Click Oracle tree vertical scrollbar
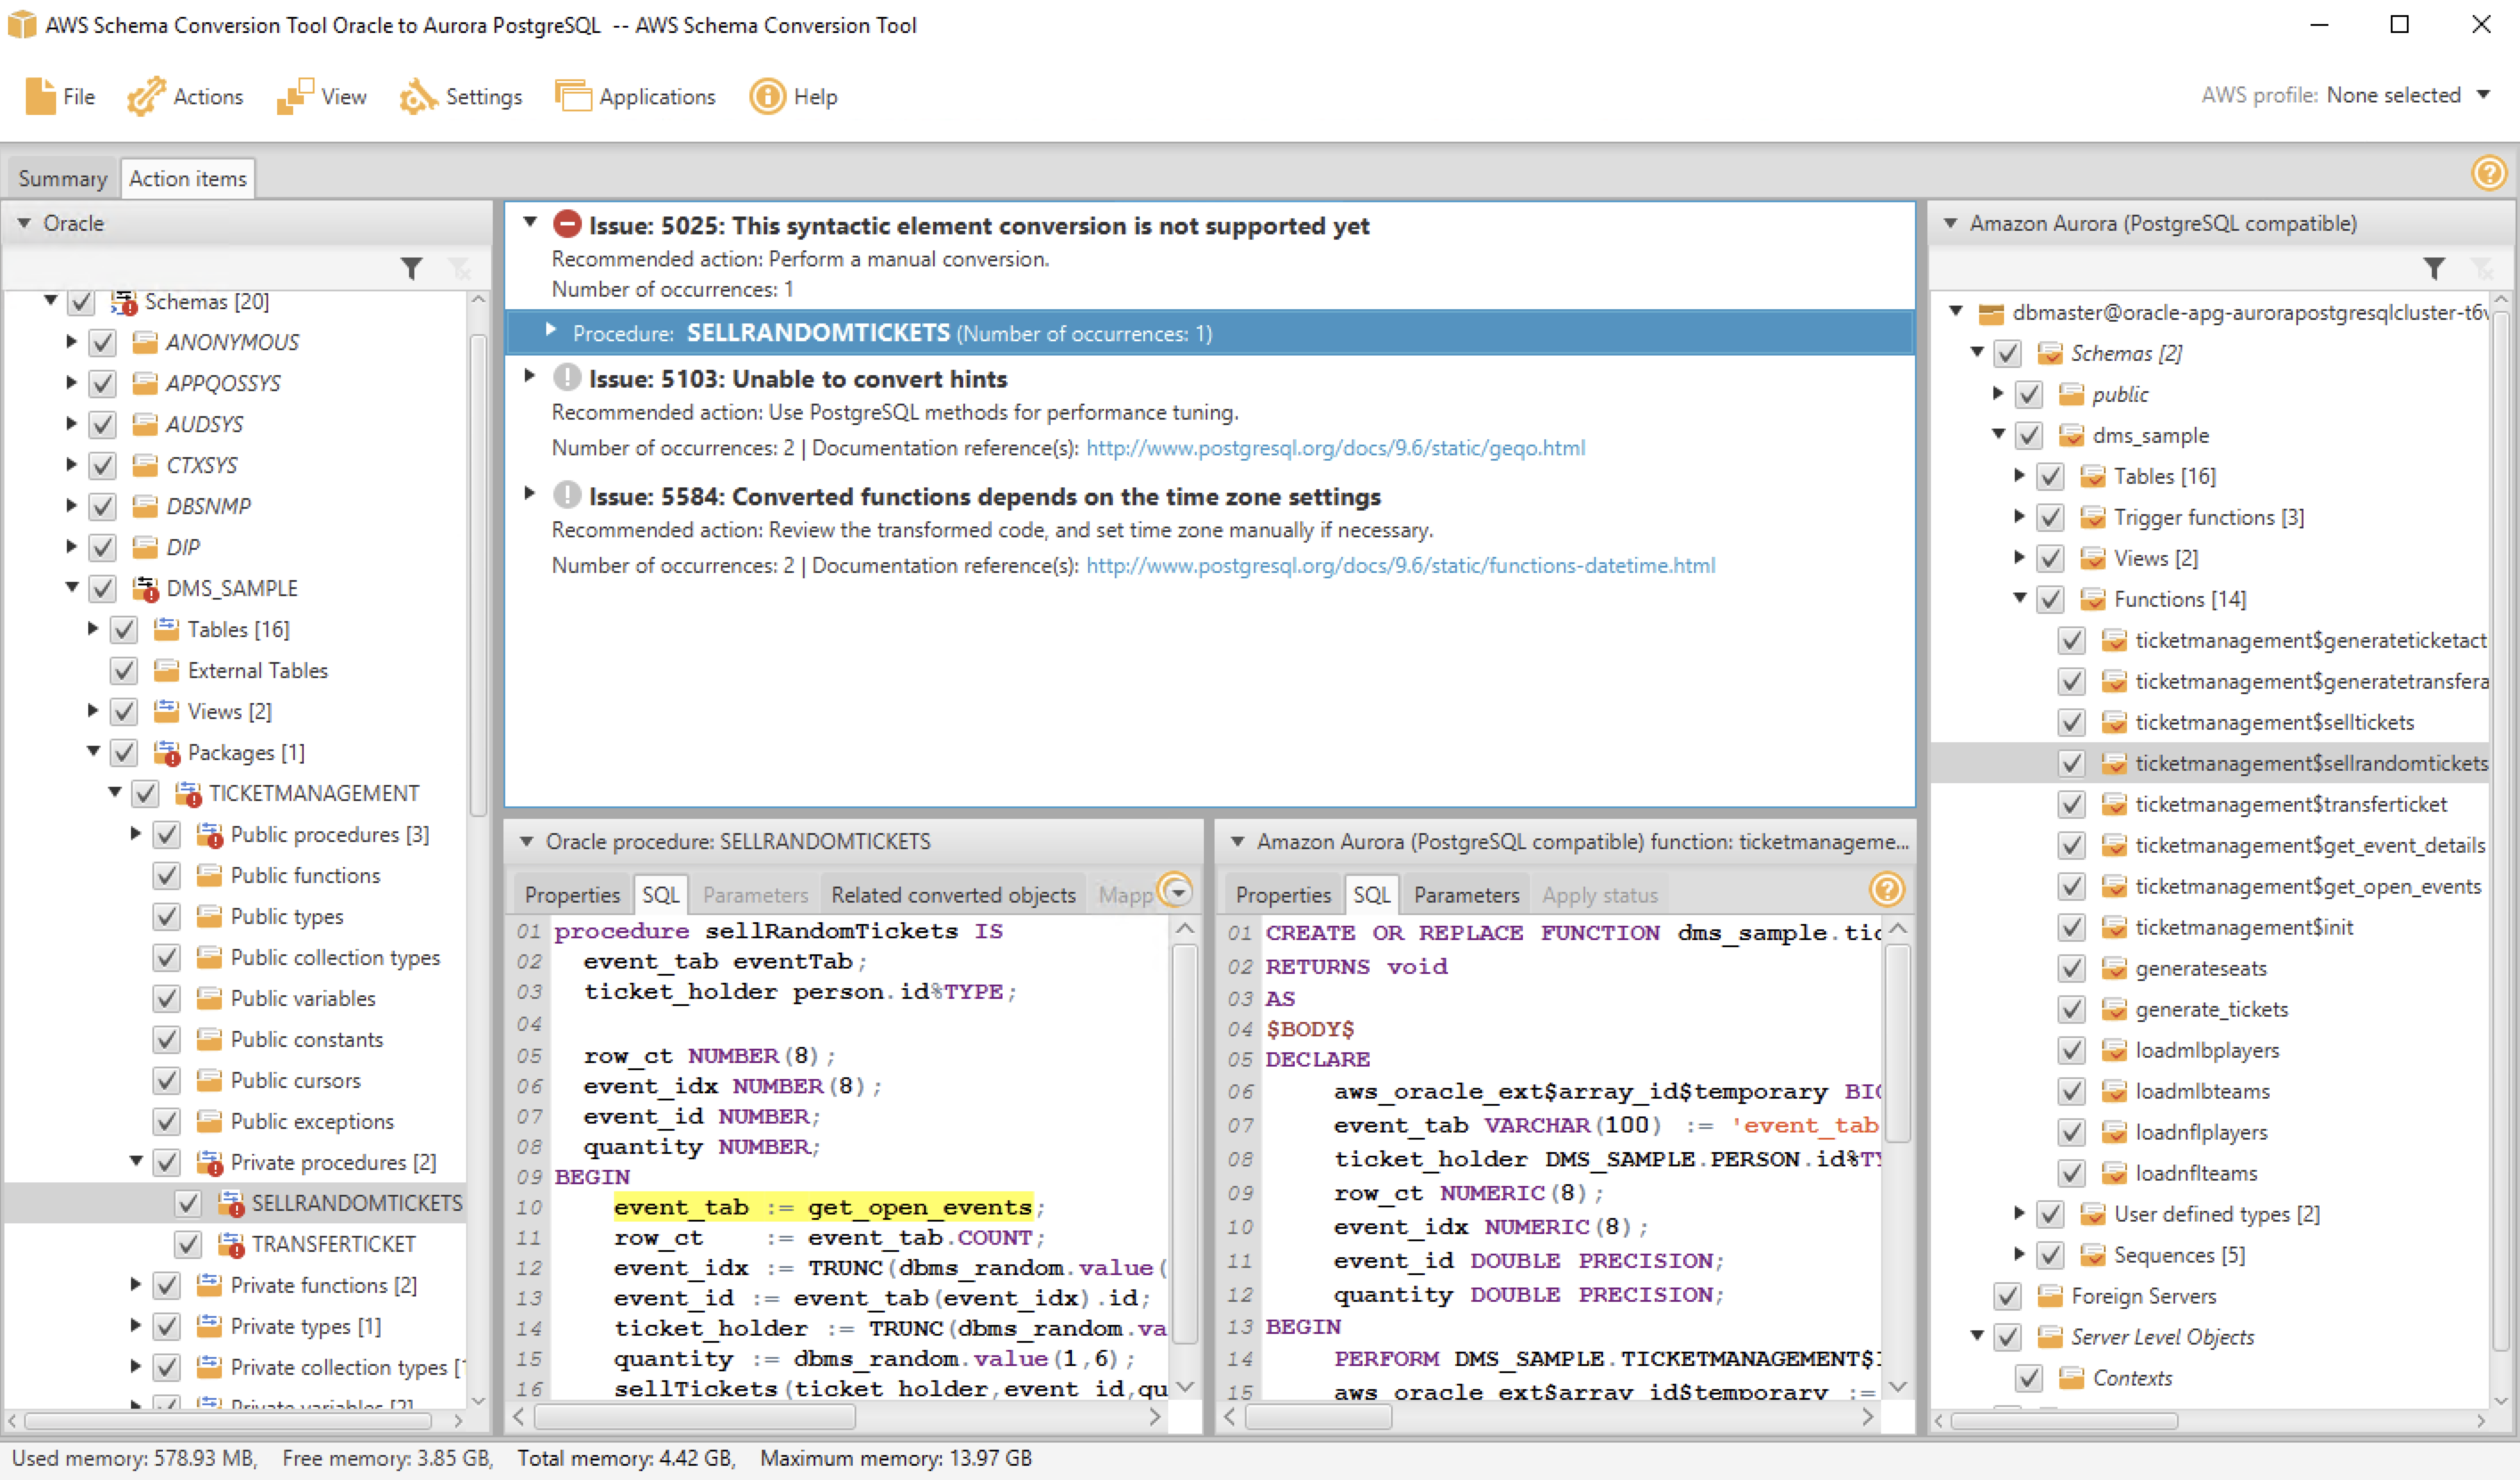 [478, 575]
